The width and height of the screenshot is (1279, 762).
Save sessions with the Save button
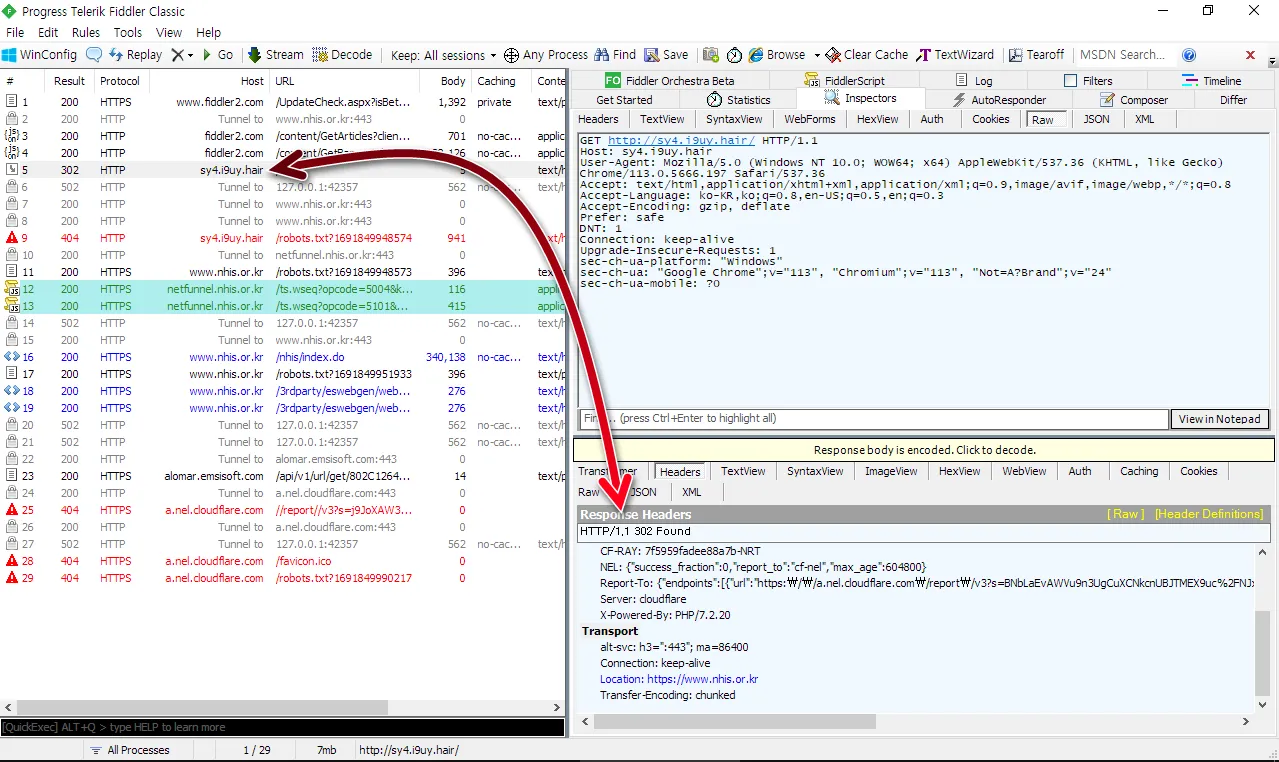(666, 55)
